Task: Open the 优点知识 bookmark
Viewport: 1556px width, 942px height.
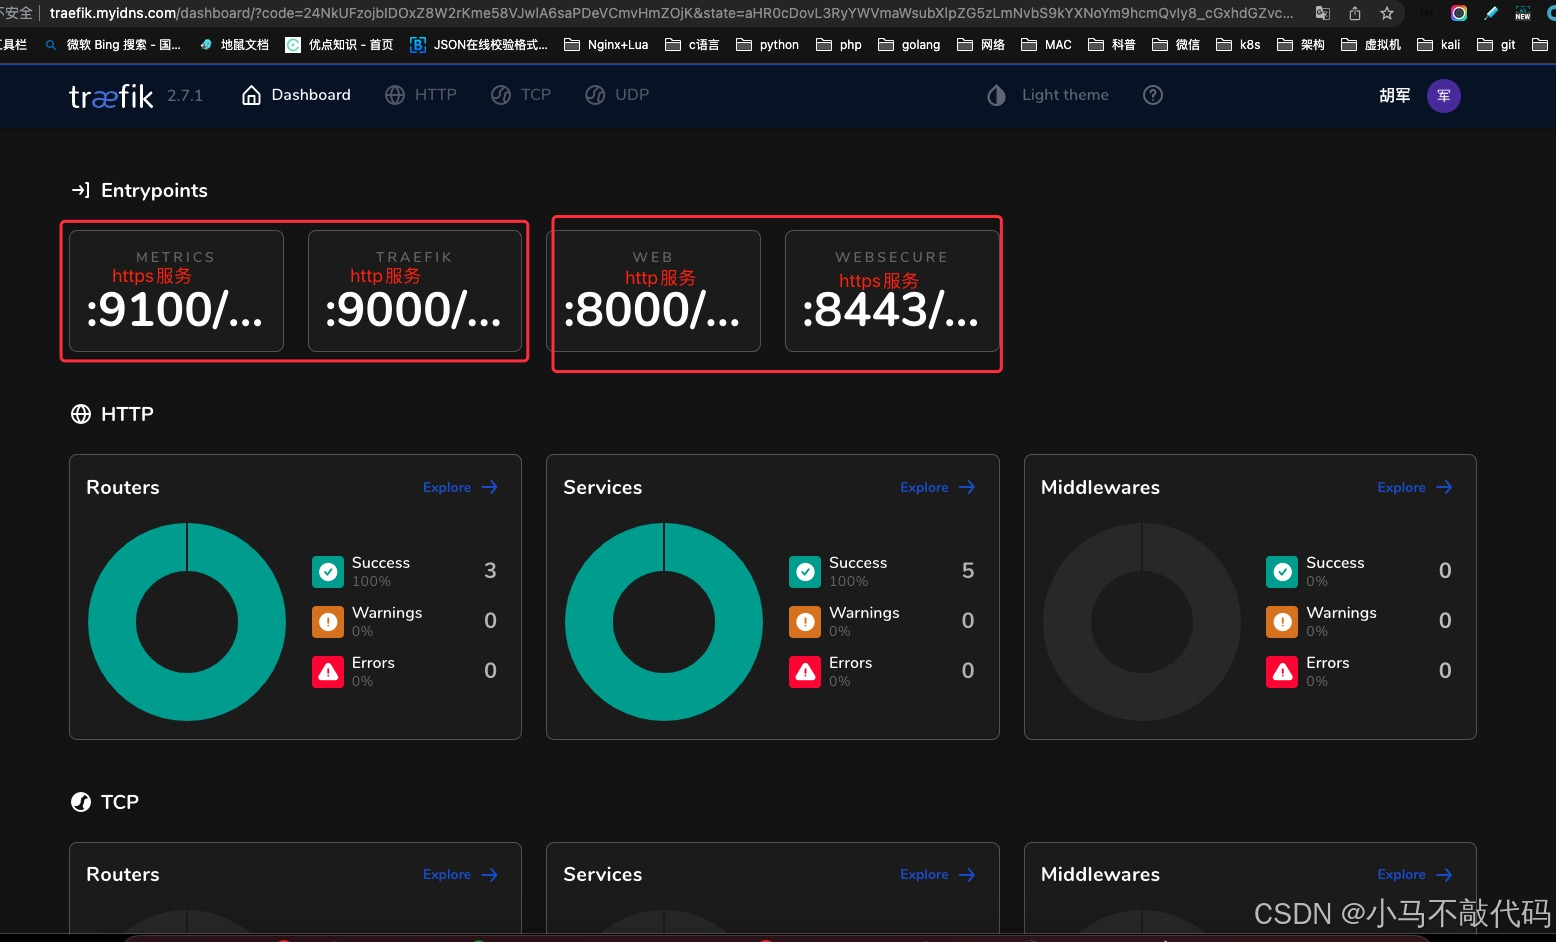Action: [339, 45]
